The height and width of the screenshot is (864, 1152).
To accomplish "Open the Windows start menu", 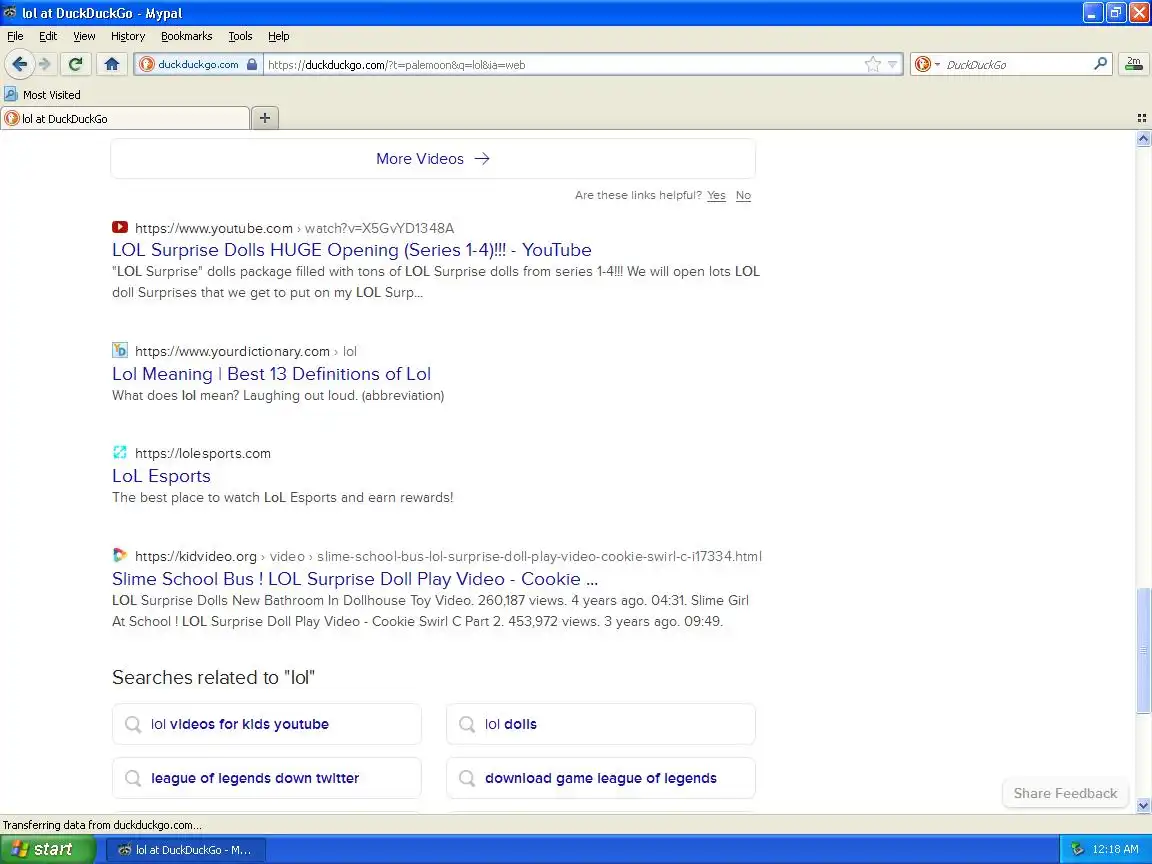I will tap(47, 849).
